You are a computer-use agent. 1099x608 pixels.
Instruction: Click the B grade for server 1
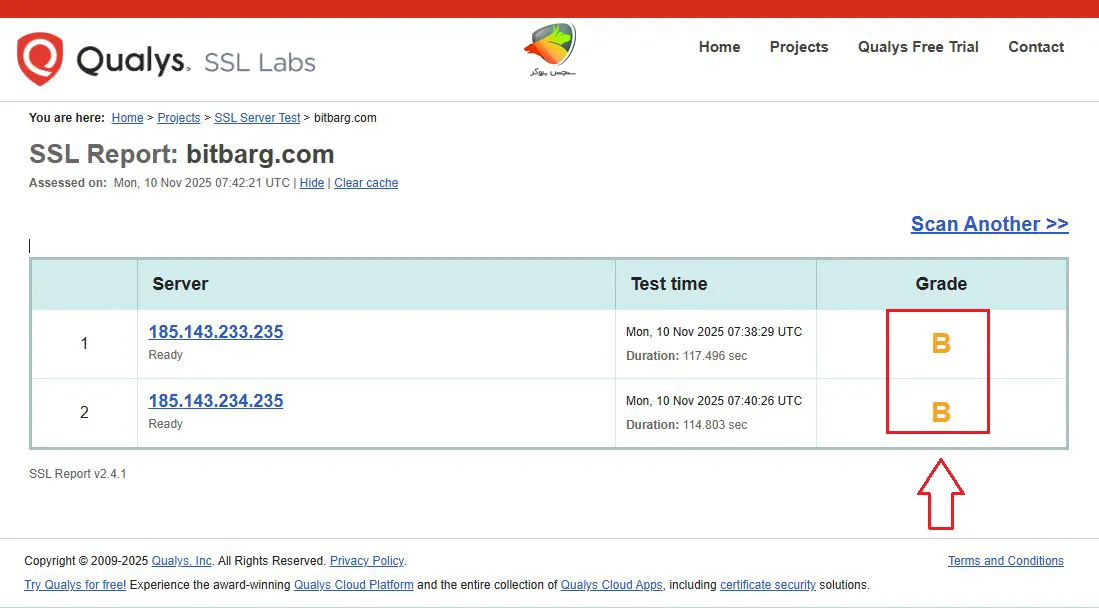[940, 344]
